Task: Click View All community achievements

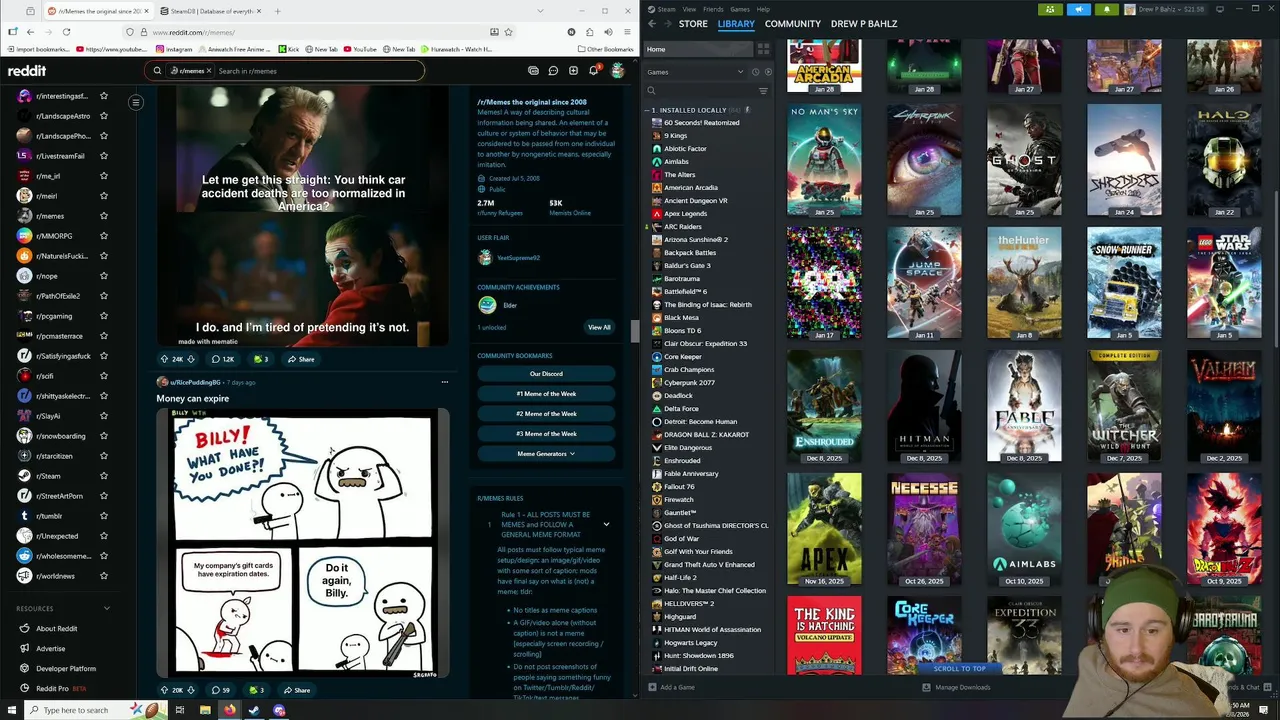Action: (599, 327)
